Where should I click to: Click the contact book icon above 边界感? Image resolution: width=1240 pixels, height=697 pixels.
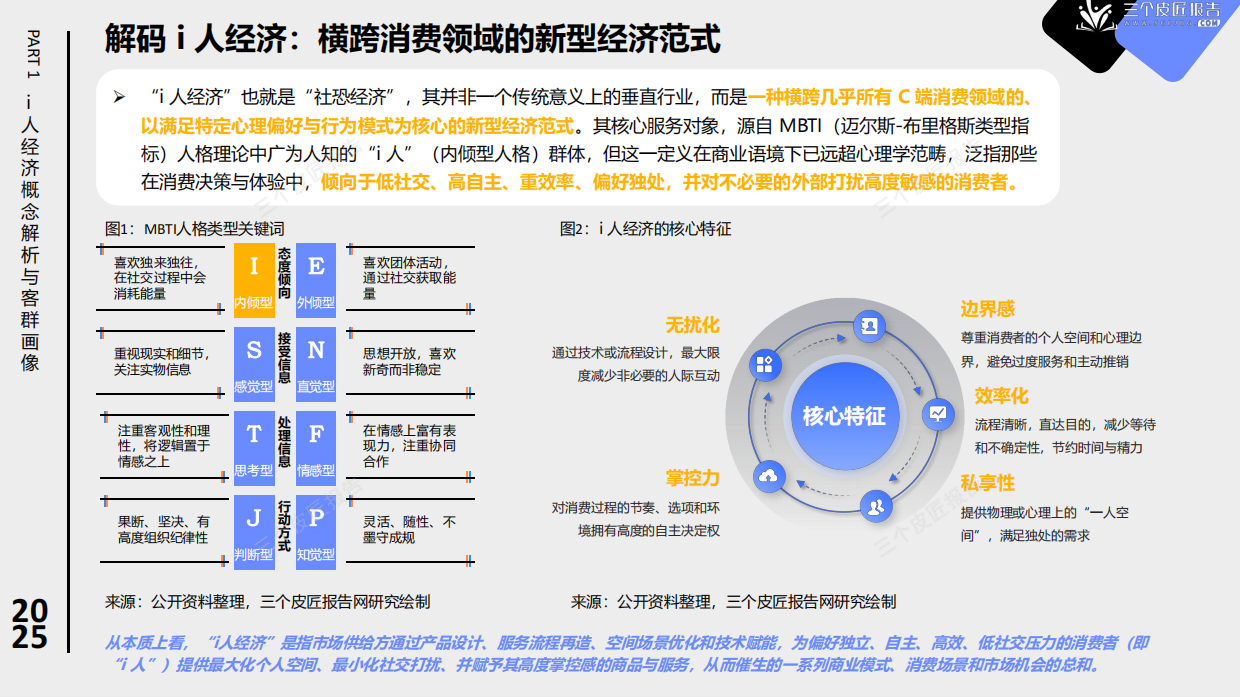(869, 325)
